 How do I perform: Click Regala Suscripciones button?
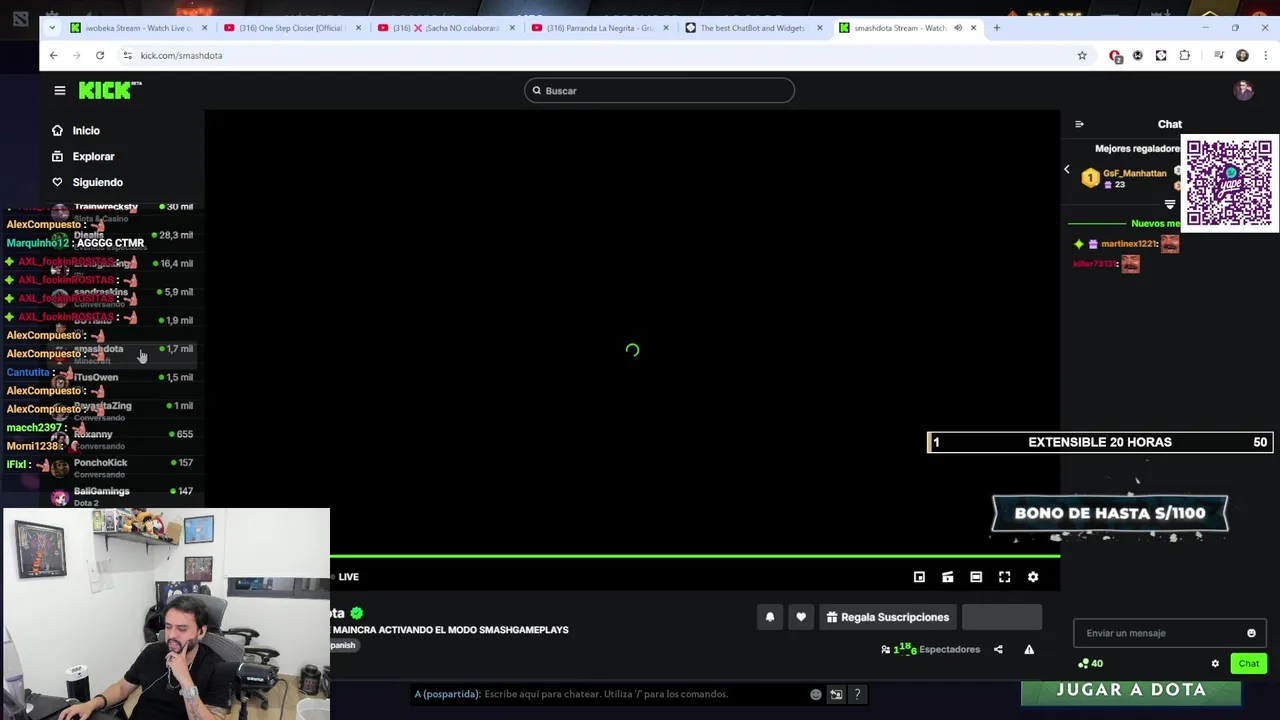[x=887, y=618]
